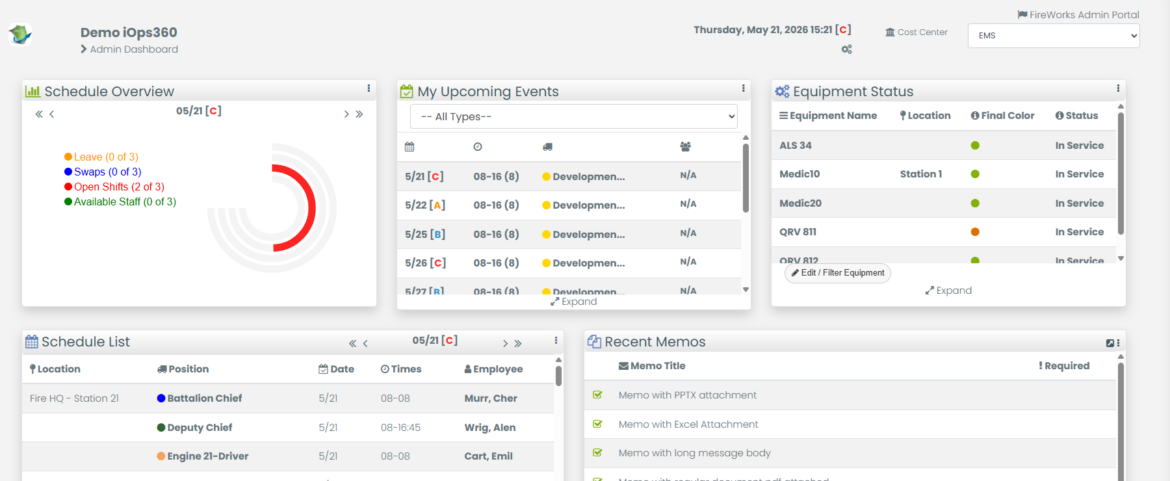Select the 5/22 [A] event row date

[x=424, y=205]
